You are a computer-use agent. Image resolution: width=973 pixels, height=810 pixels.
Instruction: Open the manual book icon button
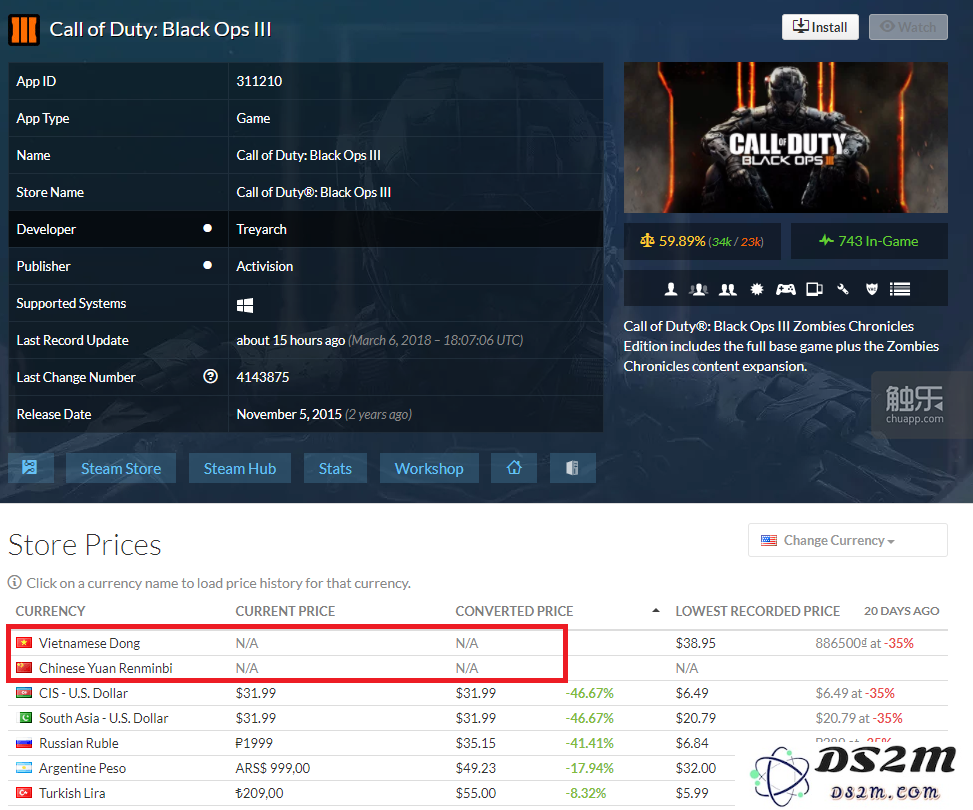click(572, 467)
